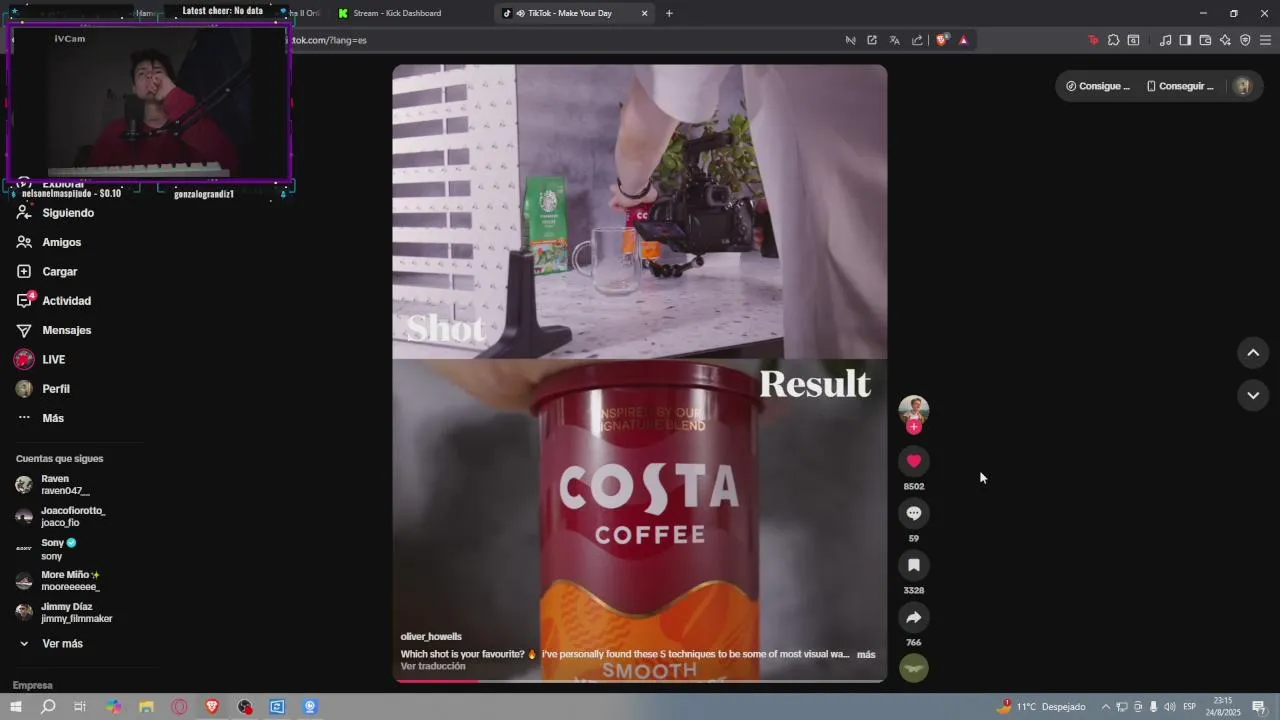The width and height of the screenshot is (1280, 720).
Task: Open browser extensions puzzle icon
Action: coord(1113,40)
